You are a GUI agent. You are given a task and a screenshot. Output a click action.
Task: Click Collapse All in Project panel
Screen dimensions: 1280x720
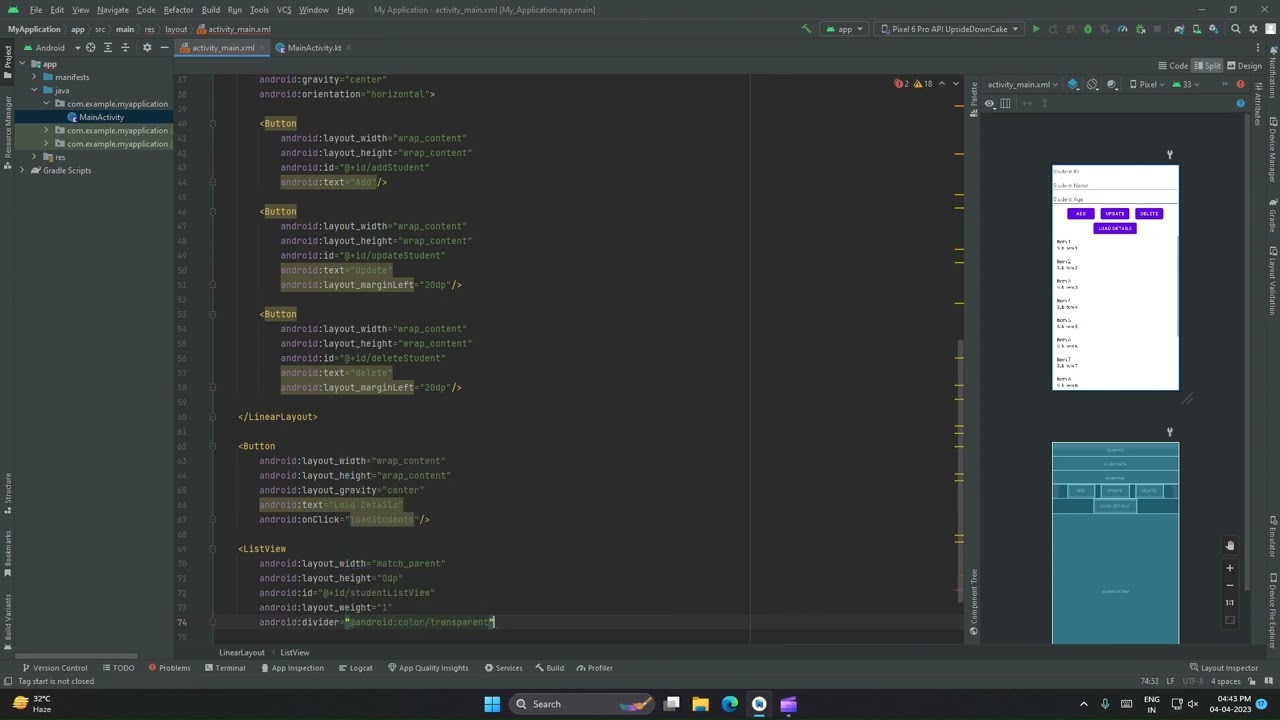(x=125, y=47)
